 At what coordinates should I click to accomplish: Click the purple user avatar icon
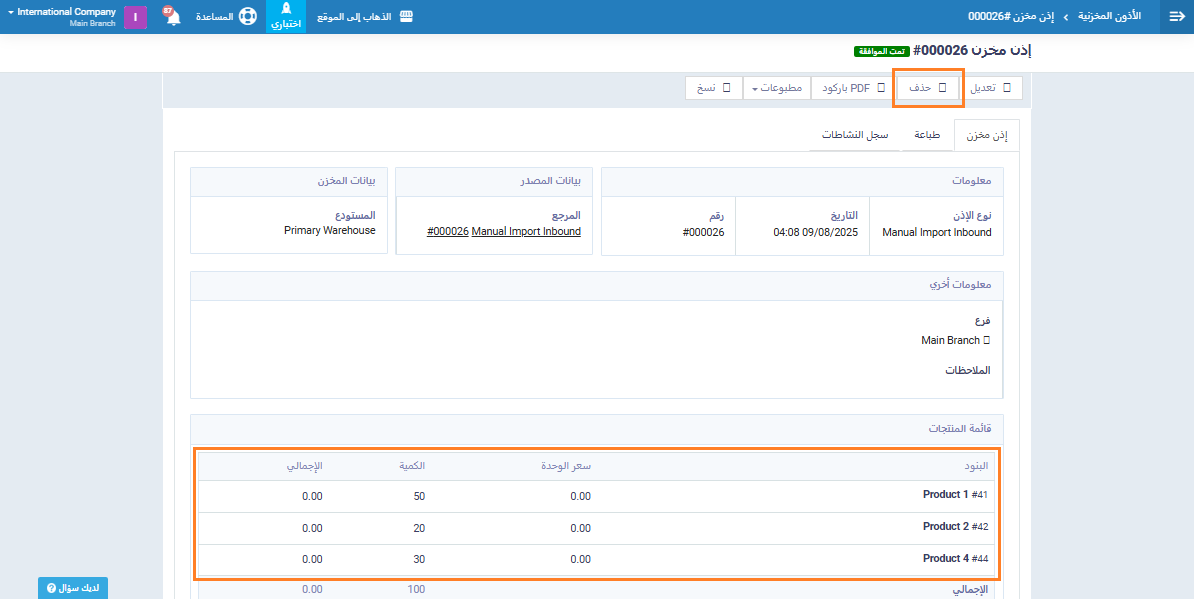click(135, 17)
